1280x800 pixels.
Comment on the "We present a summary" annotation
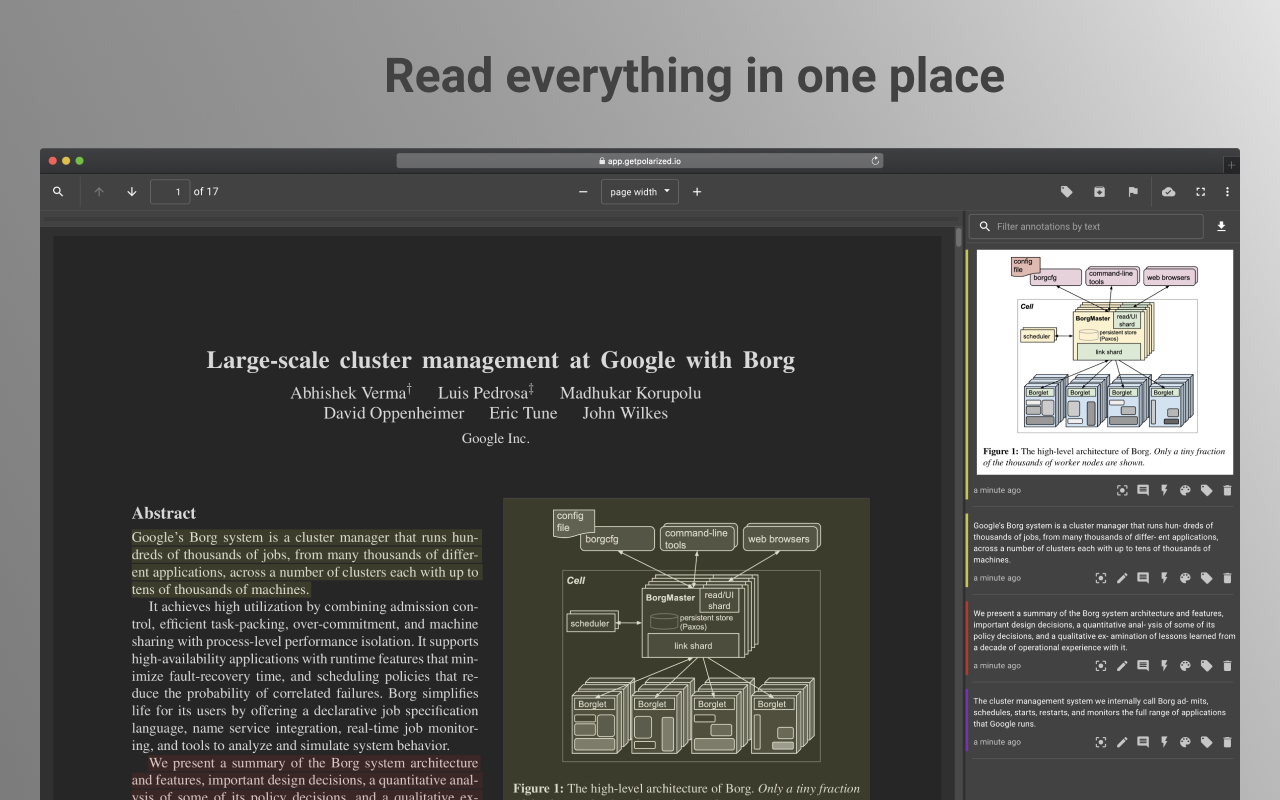(1143, 666)
